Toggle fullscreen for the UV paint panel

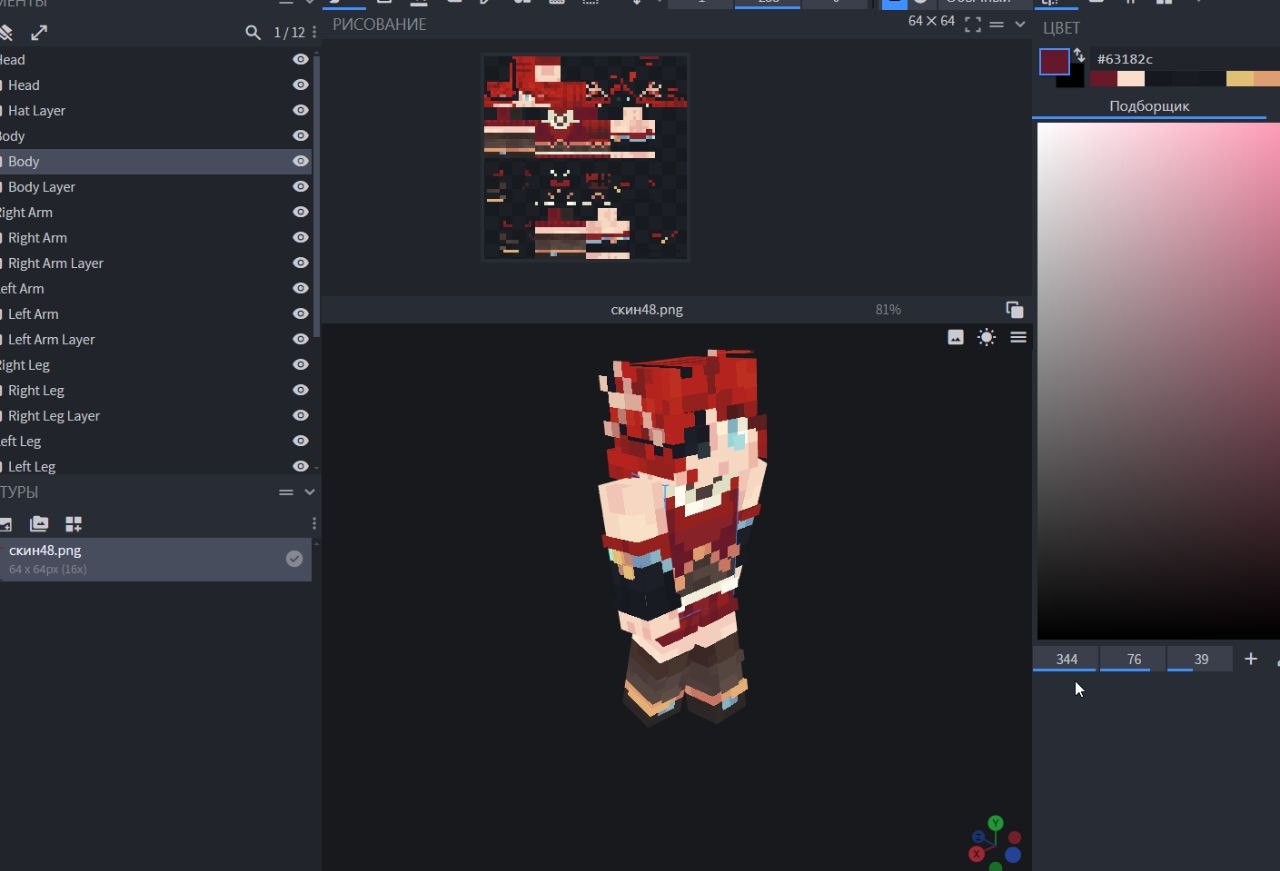point(972,25)
